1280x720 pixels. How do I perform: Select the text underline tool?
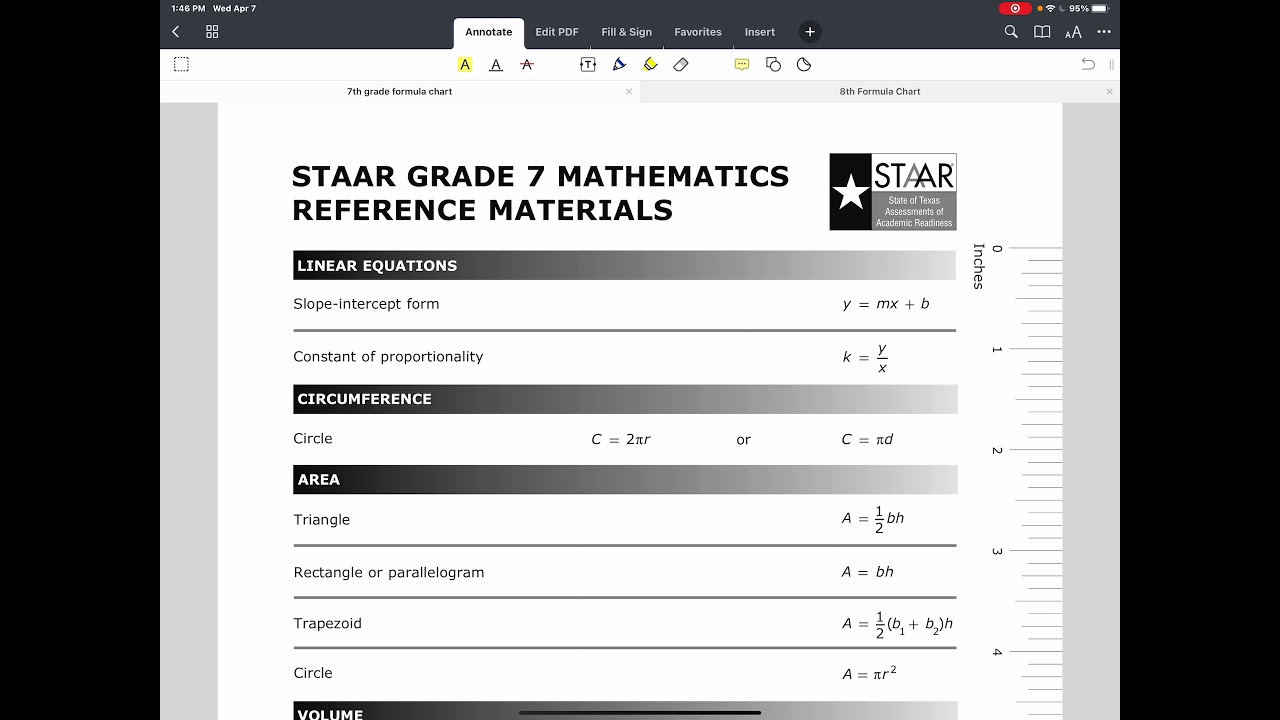(x=496, y=64)
